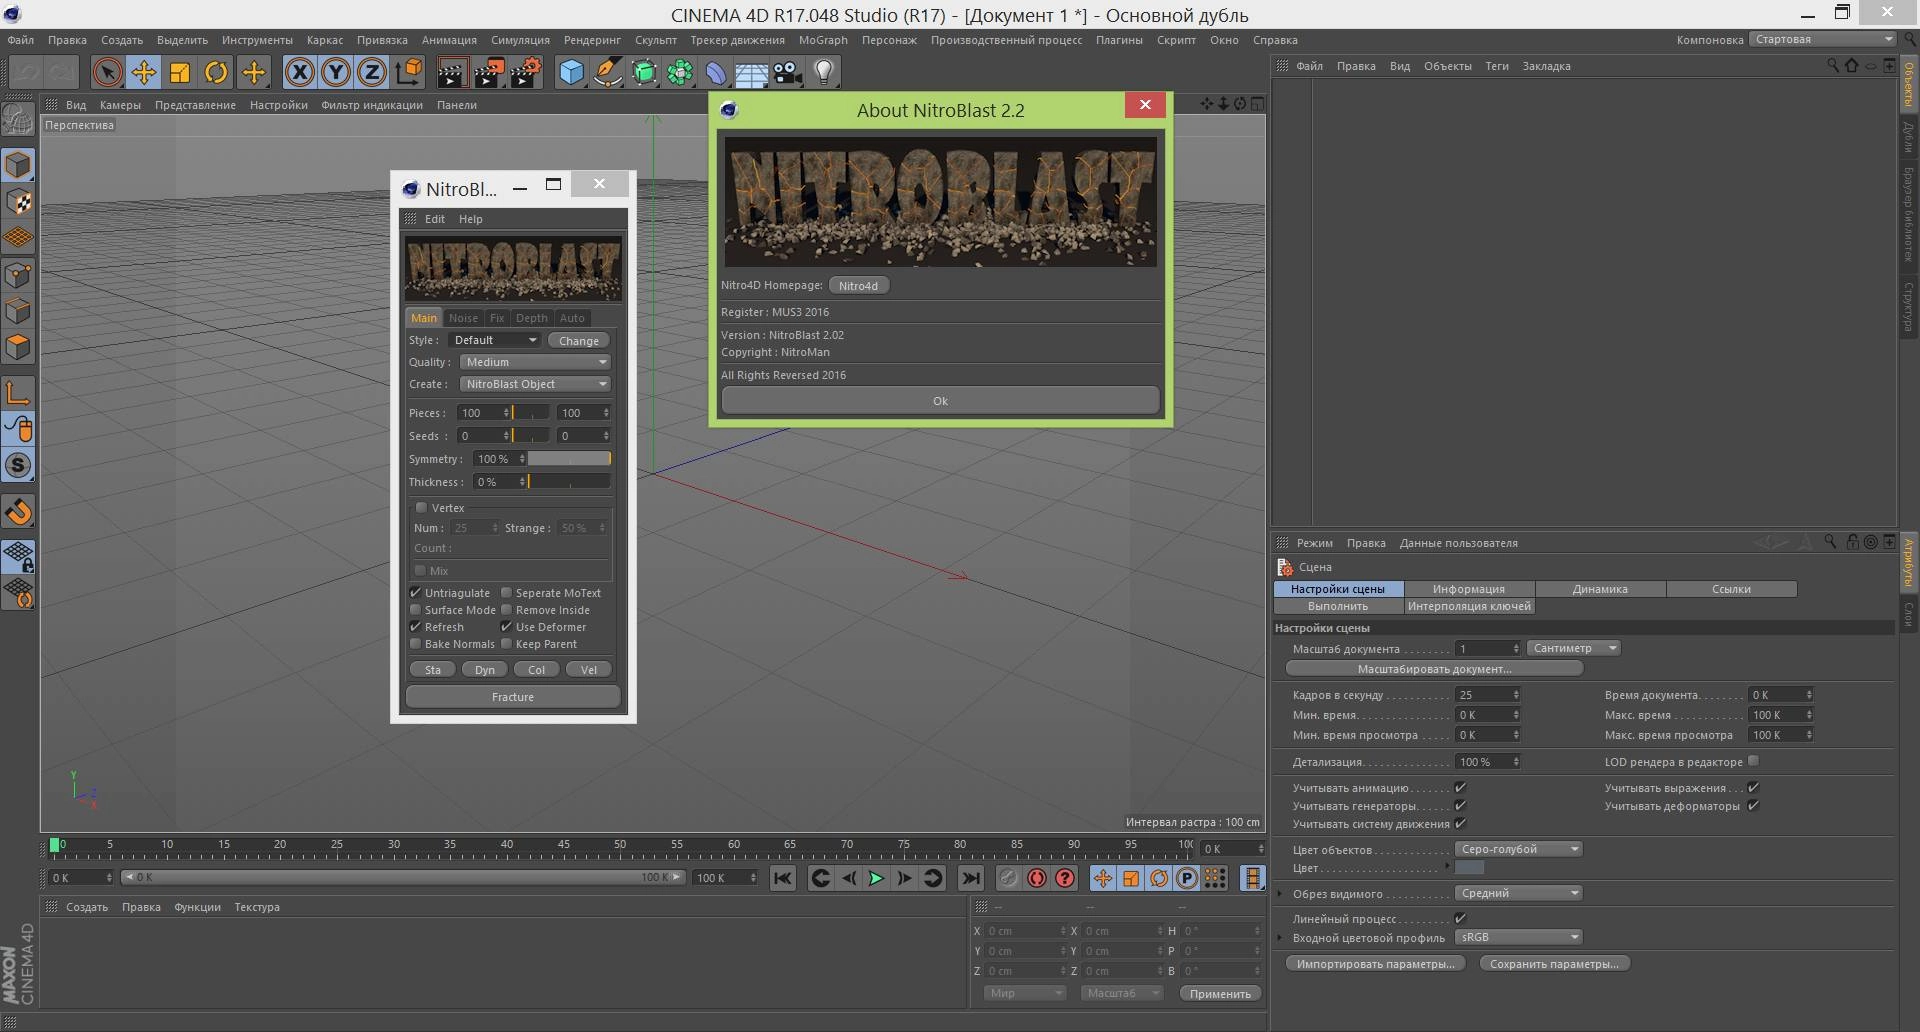The height and width of the screenshot is (1032, 1920).
Task: Enable snapping S icon in left sidebar
Action: point(18,465)
